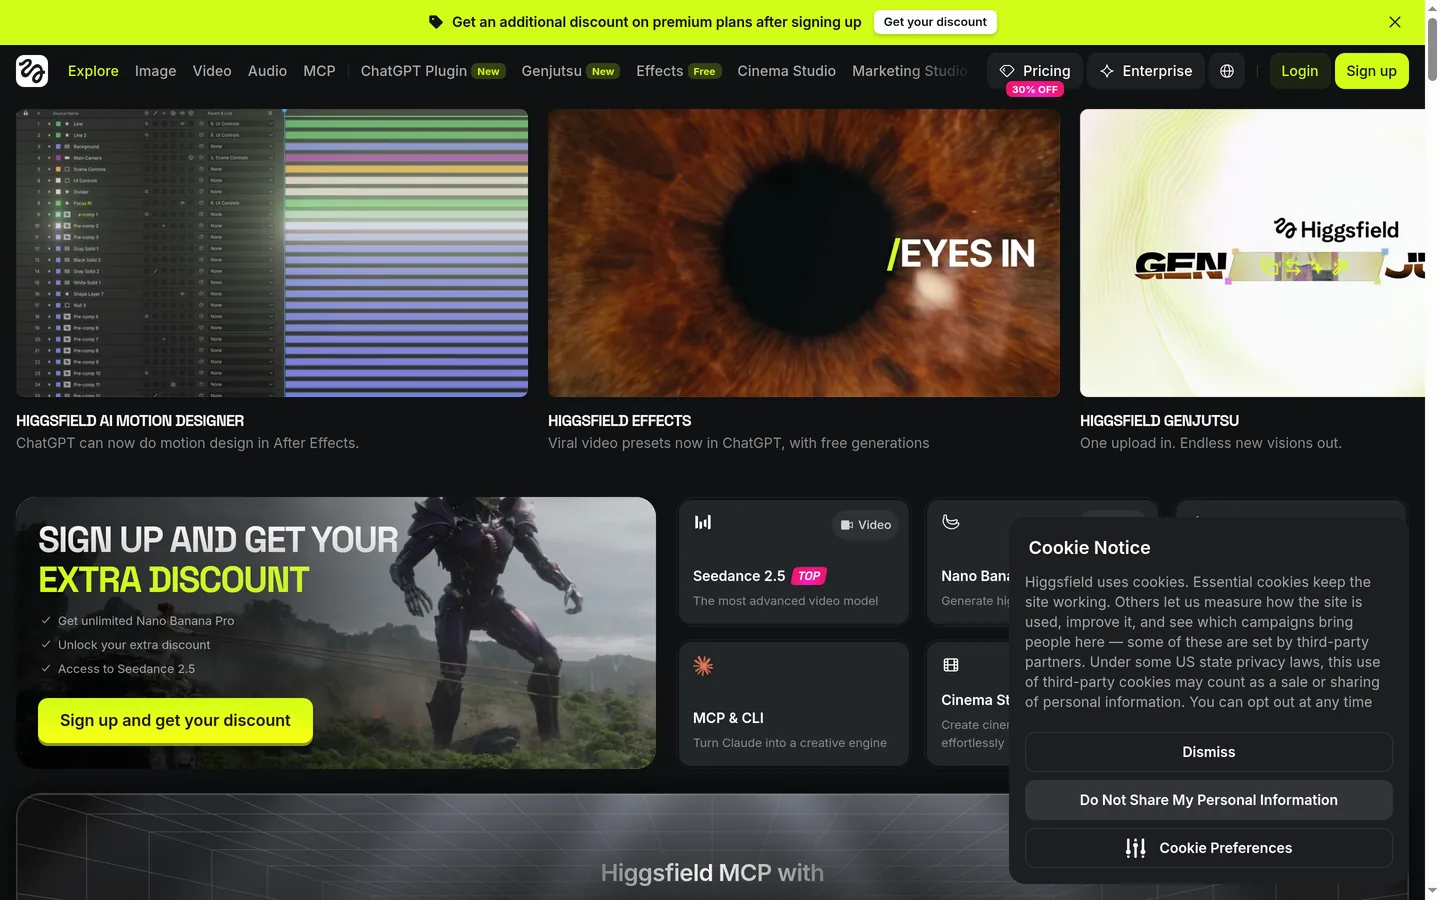1440x900 pixels.
Task: Dismiss the cookie notice
Action: (x=1209, y=752)
